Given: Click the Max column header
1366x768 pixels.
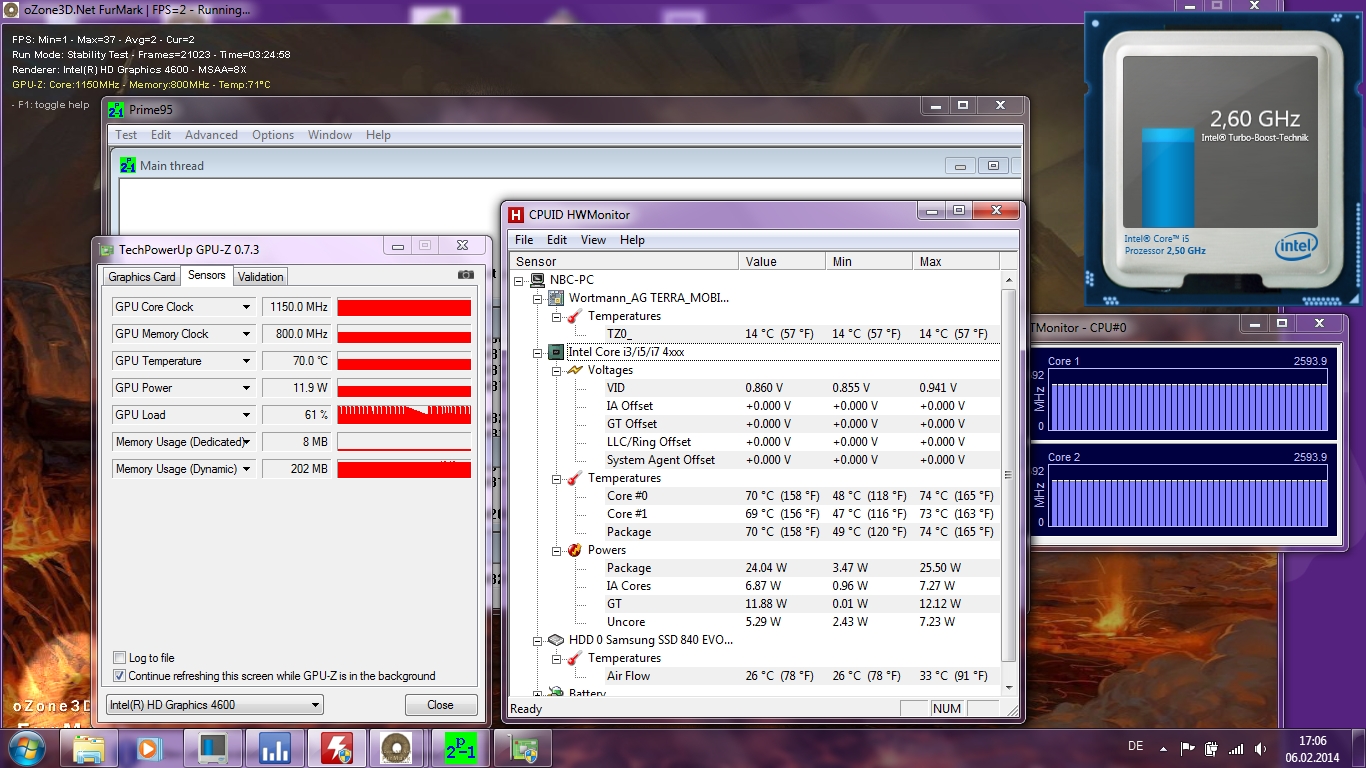Looking at the screenshot, I should (x=957, y=262).
